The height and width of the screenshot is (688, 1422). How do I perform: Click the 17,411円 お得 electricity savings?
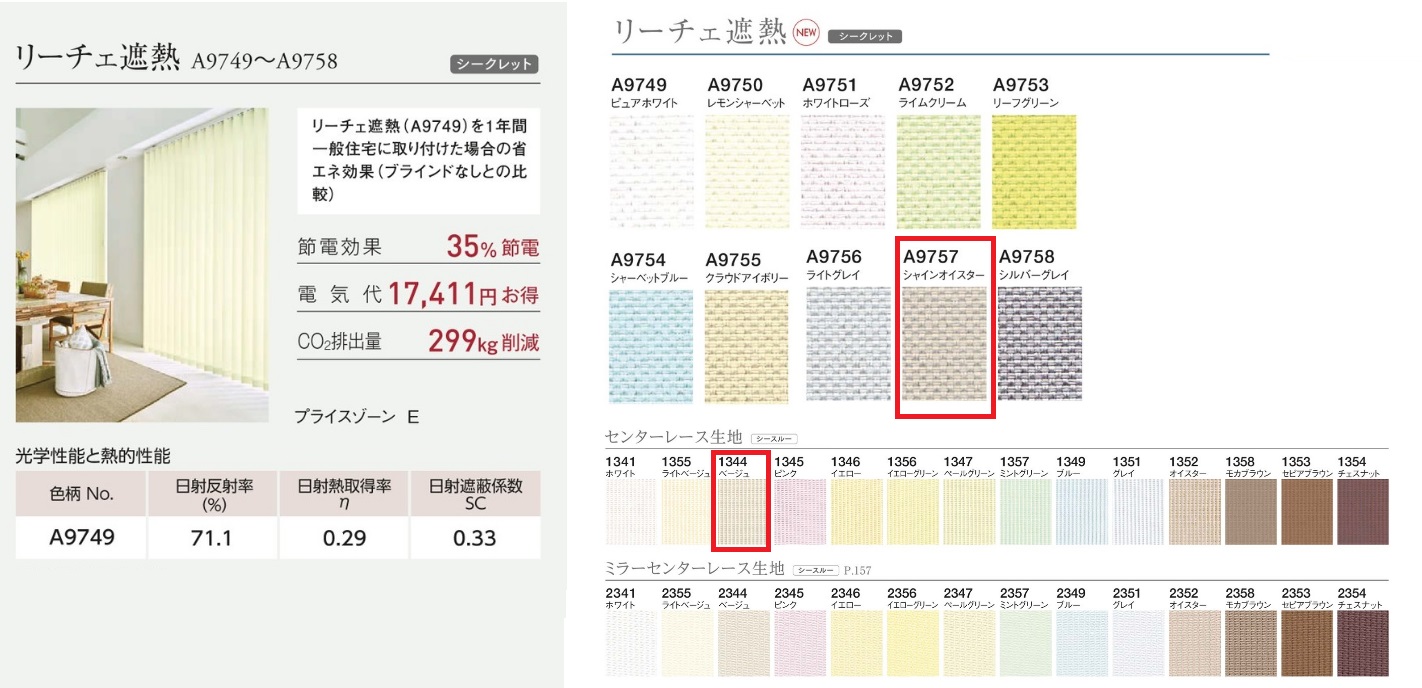point(463,294)
